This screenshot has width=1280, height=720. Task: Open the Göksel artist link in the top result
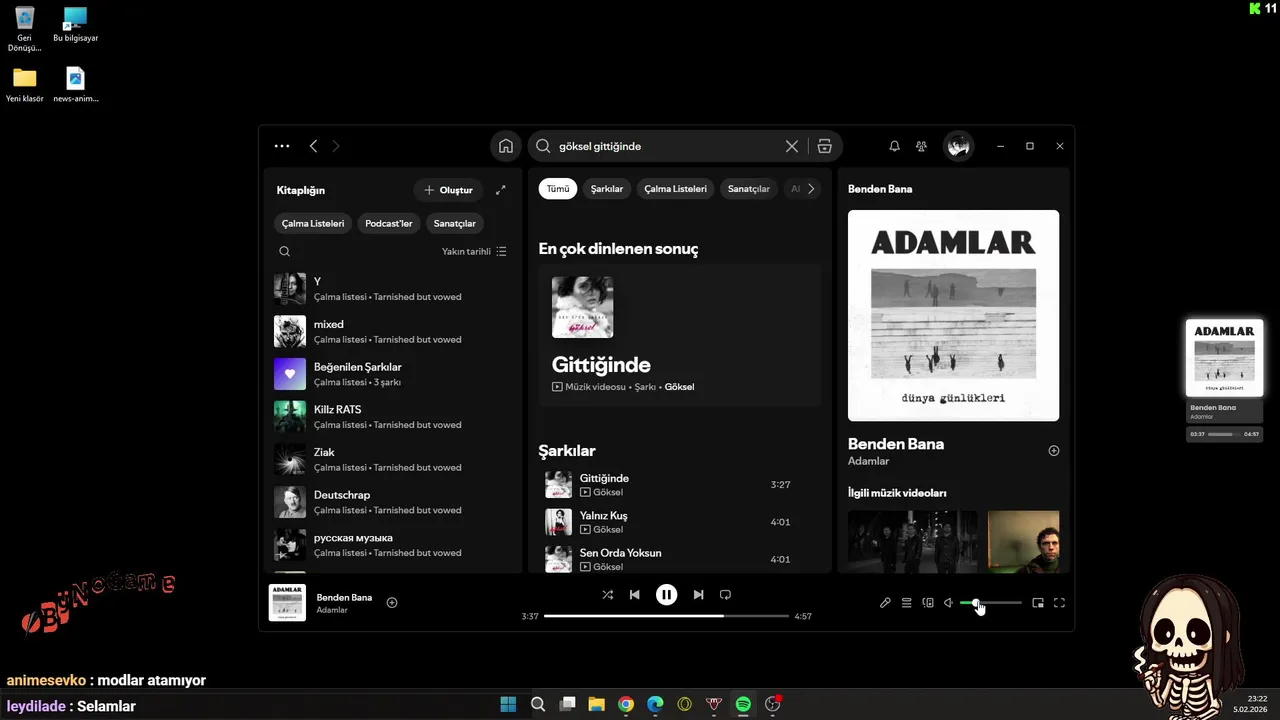(679, 387)
